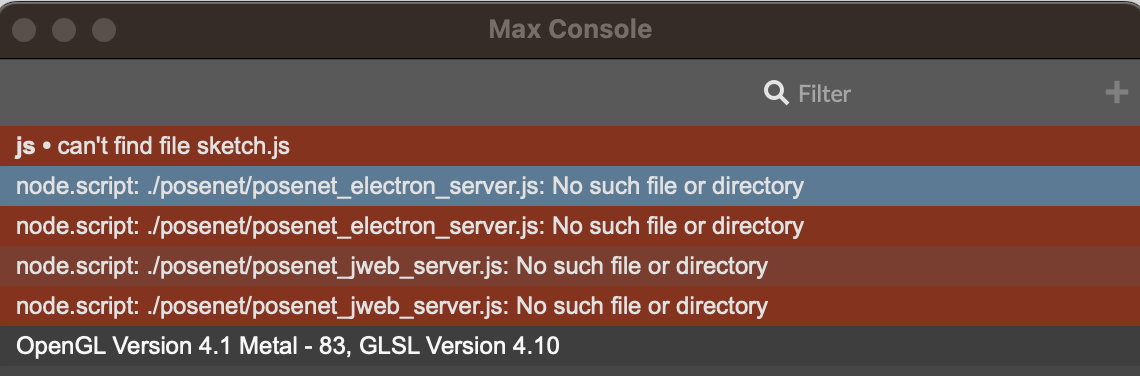Click the Max Console window title
Image resolution: width=1140 pixels, height=376 pixels.
pos(570,29)
